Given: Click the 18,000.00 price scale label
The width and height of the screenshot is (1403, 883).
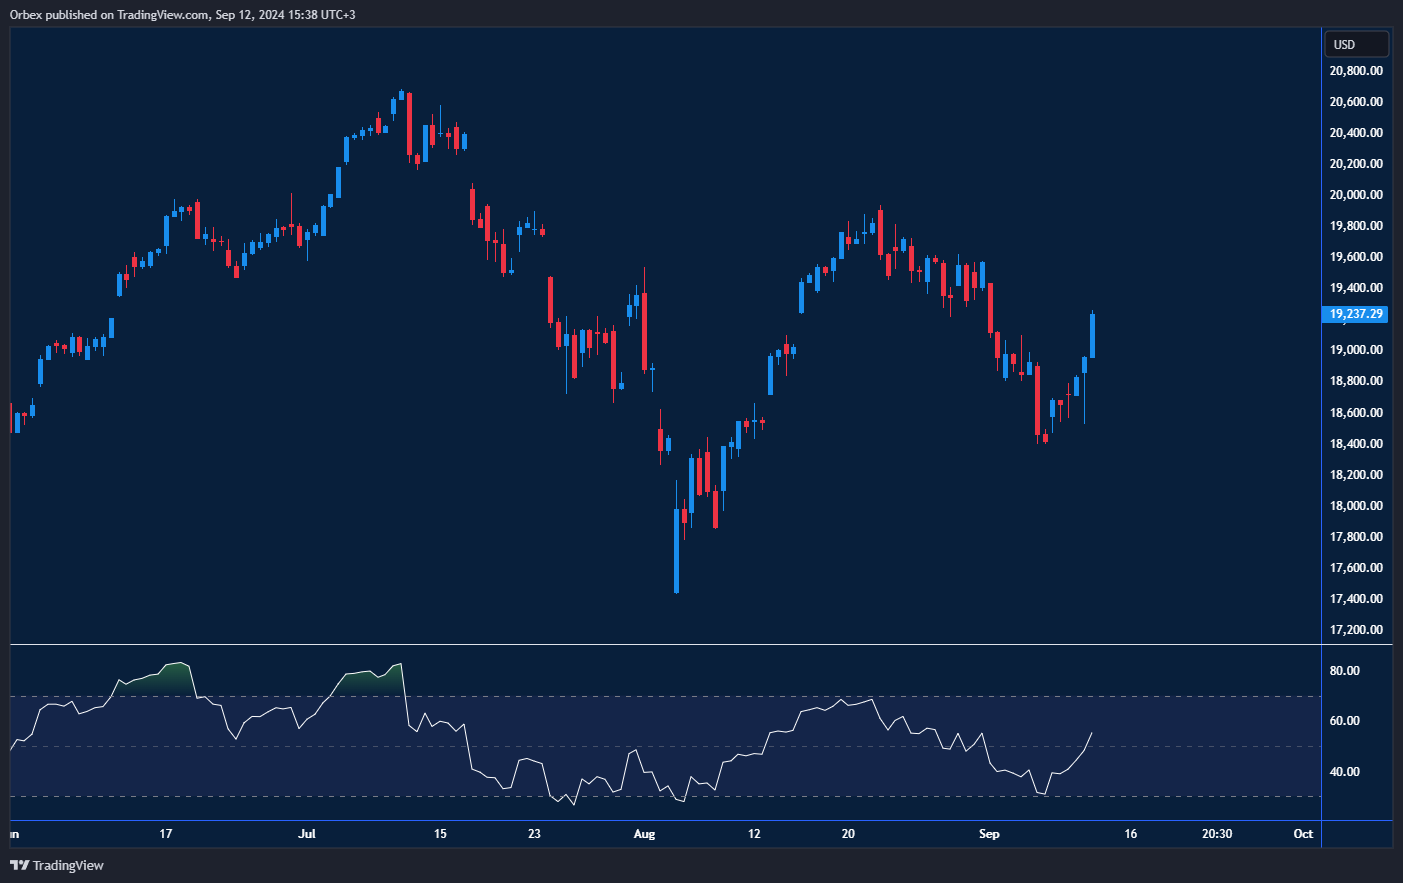Looking at the screenshot, I should point(1356,506).
